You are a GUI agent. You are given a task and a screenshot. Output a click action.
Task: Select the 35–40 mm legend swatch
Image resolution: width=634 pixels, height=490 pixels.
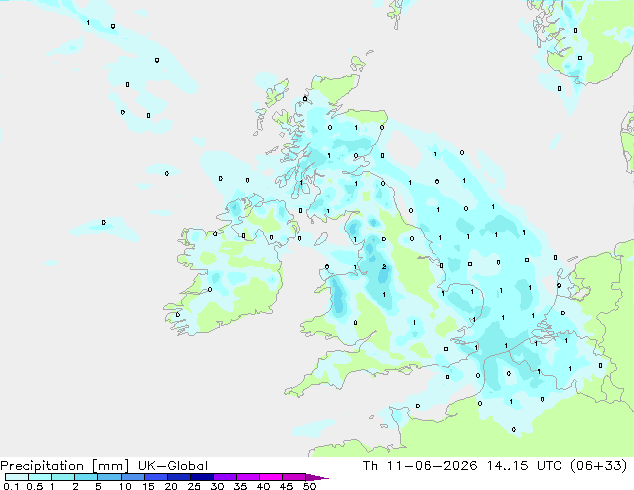tap(247, 477)
